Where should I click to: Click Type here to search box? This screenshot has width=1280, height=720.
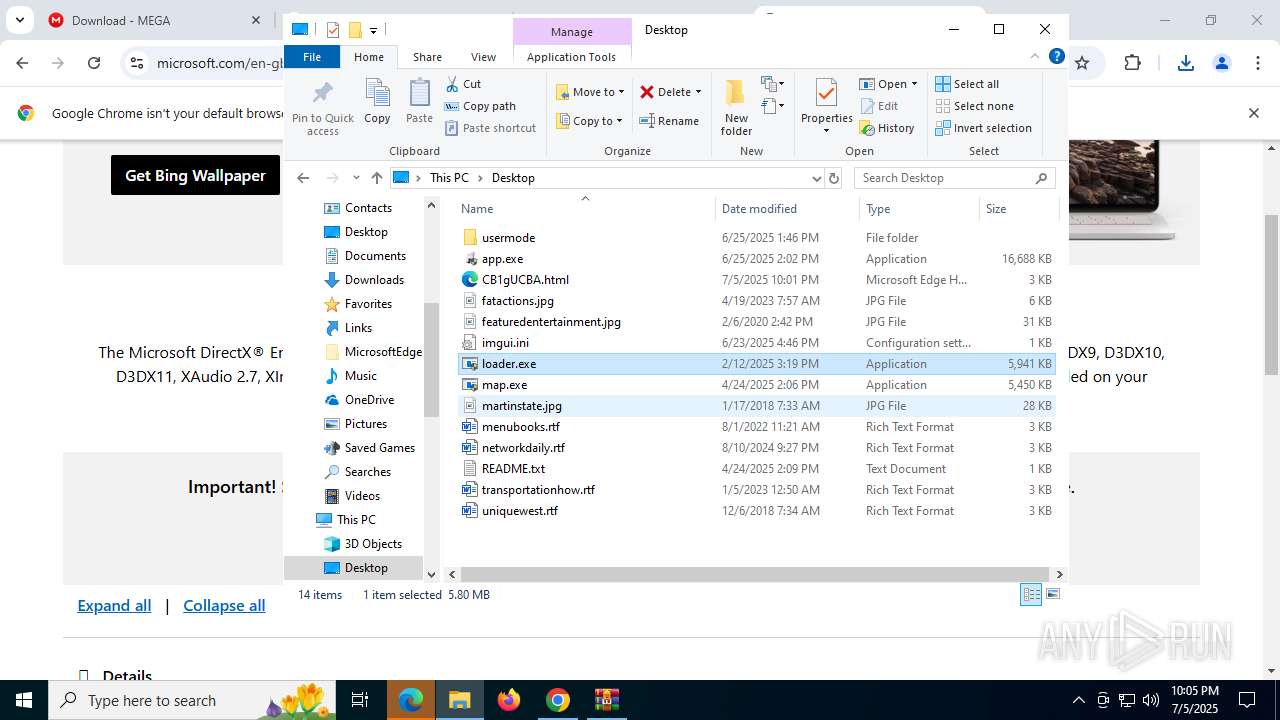click(x=193, y=700)
